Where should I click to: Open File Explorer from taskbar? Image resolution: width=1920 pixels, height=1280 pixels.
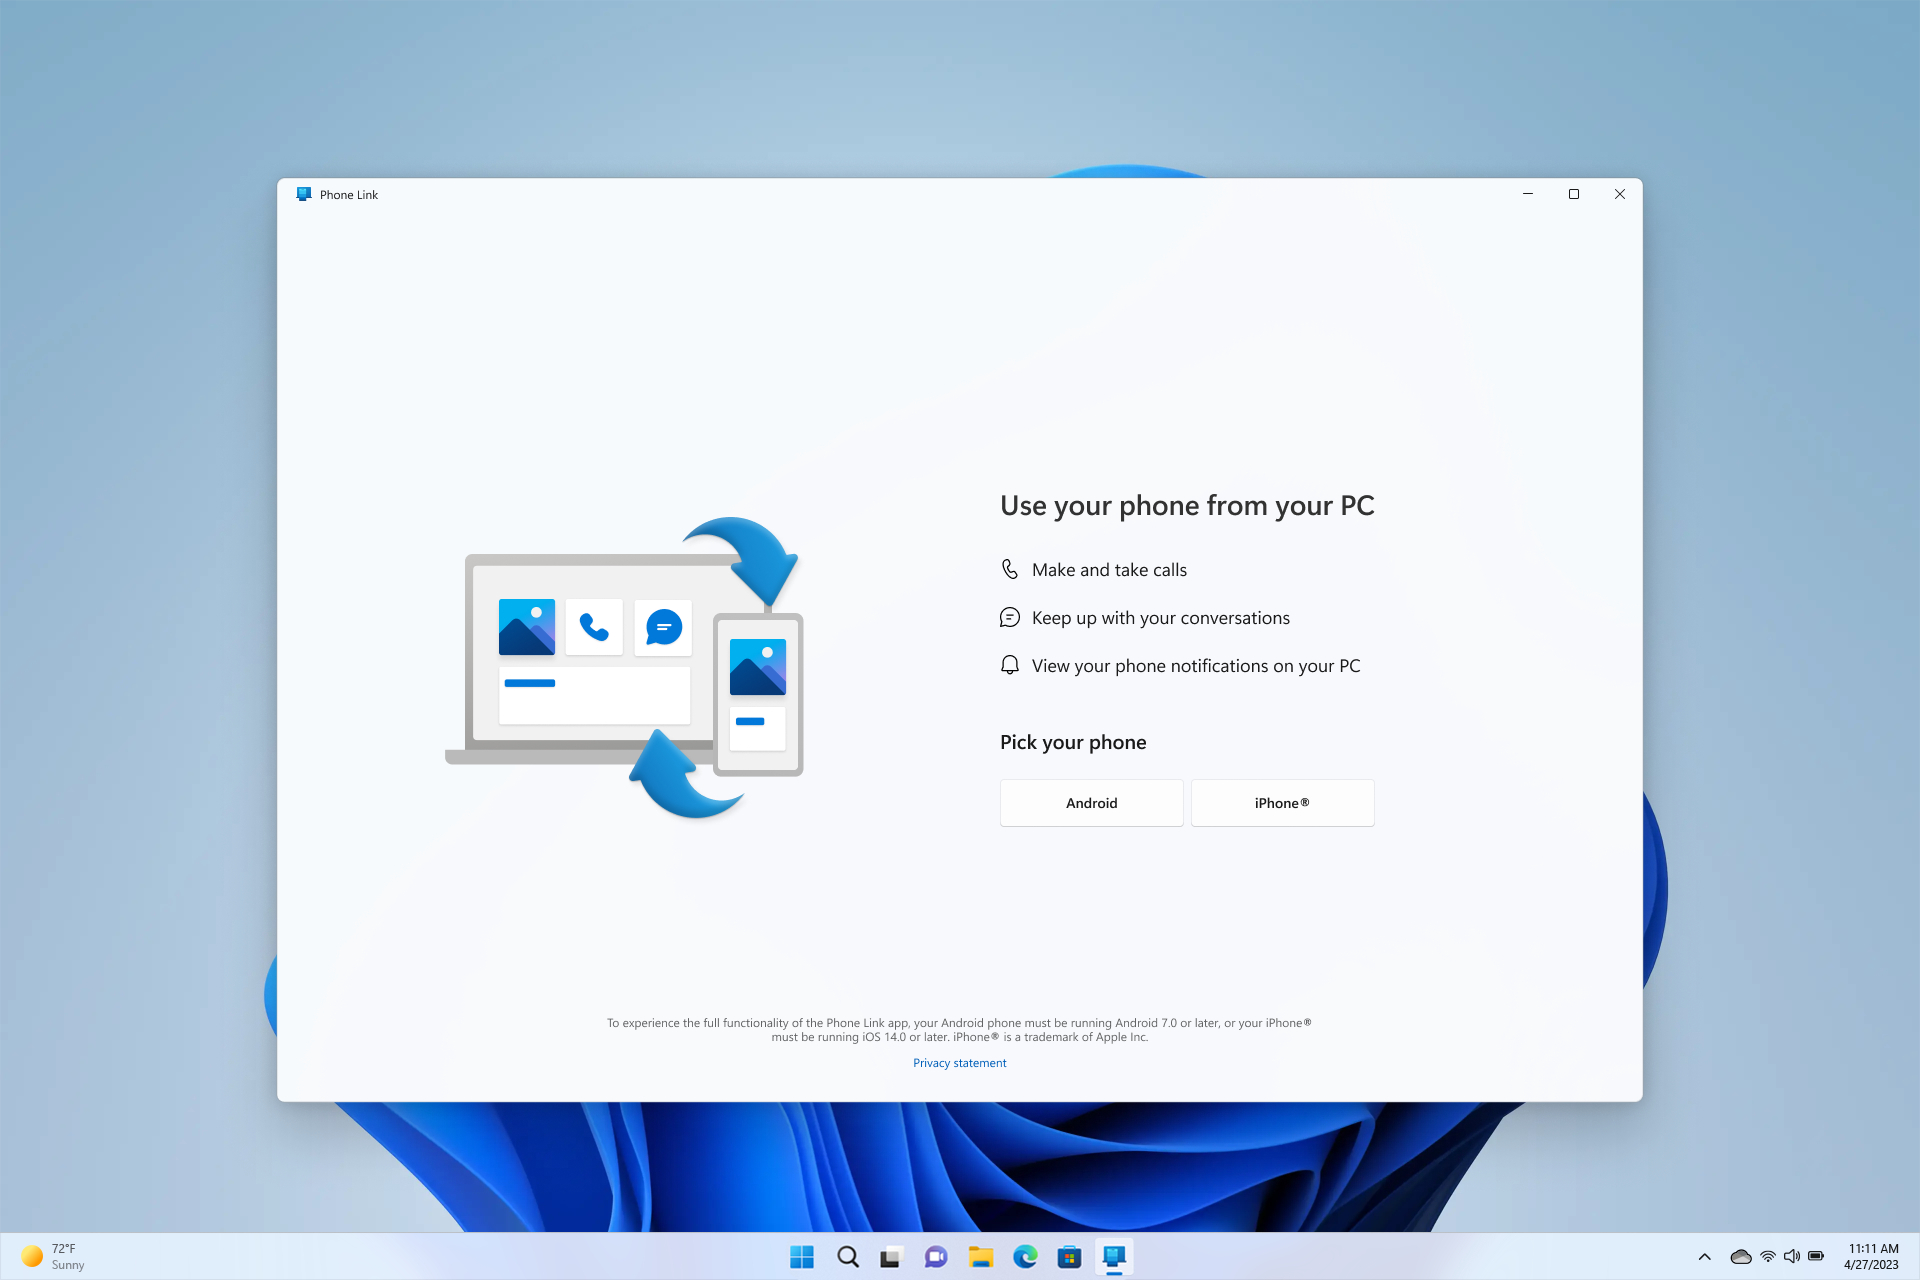pyautogui.click(x=979, y=1257)
